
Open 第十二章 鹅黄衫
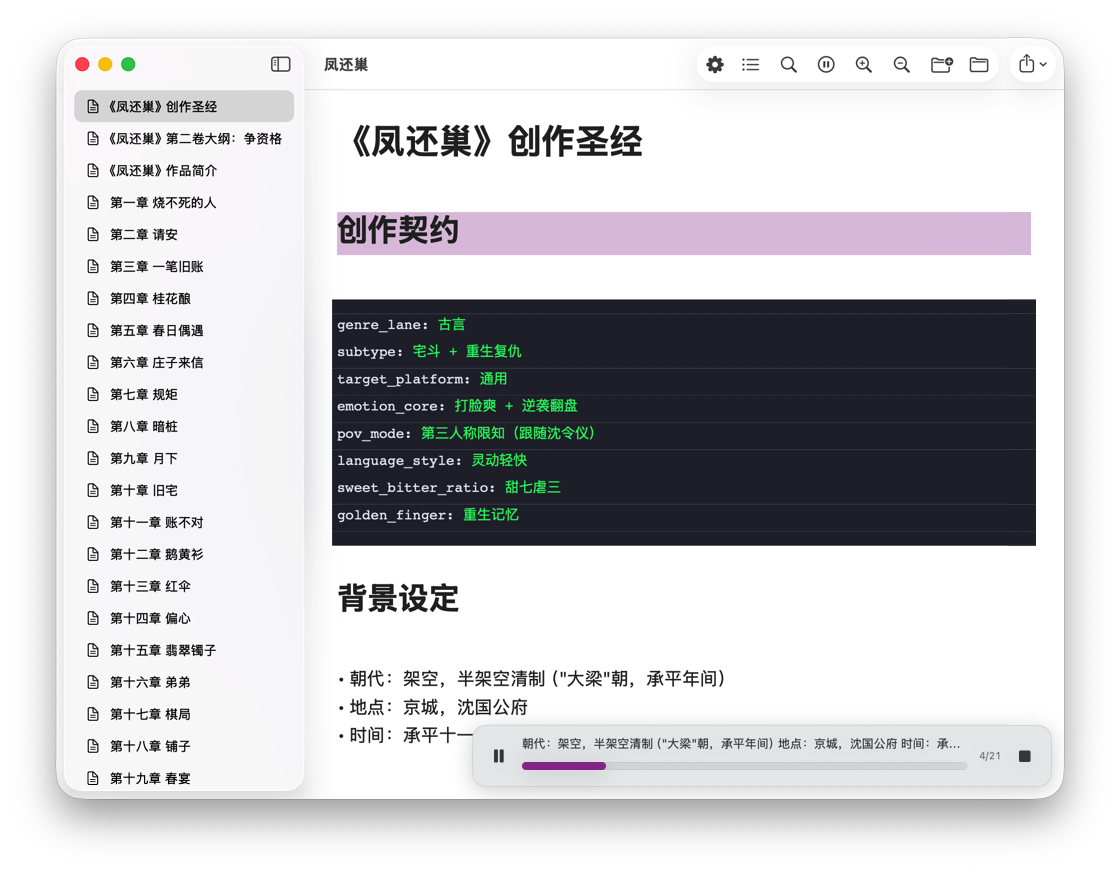tap(184, 554)
